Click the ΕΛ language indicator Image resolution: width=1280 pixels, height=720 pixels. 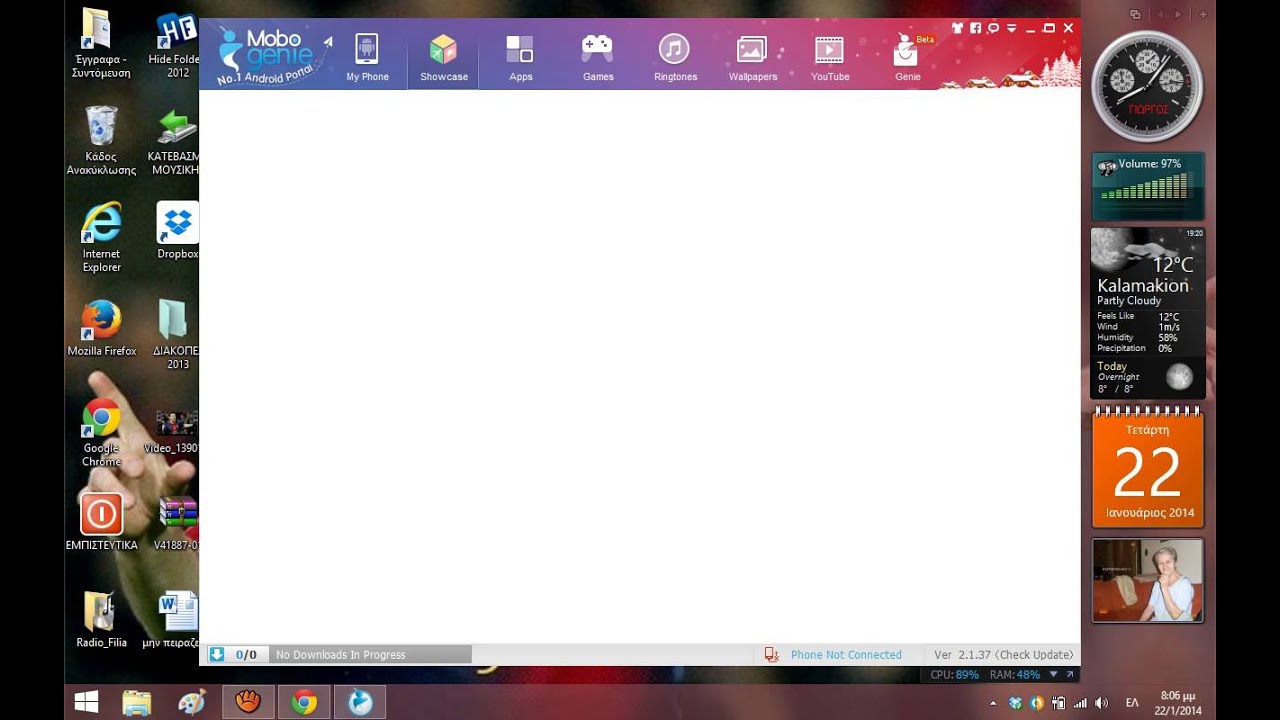(x=1133, y=703)
